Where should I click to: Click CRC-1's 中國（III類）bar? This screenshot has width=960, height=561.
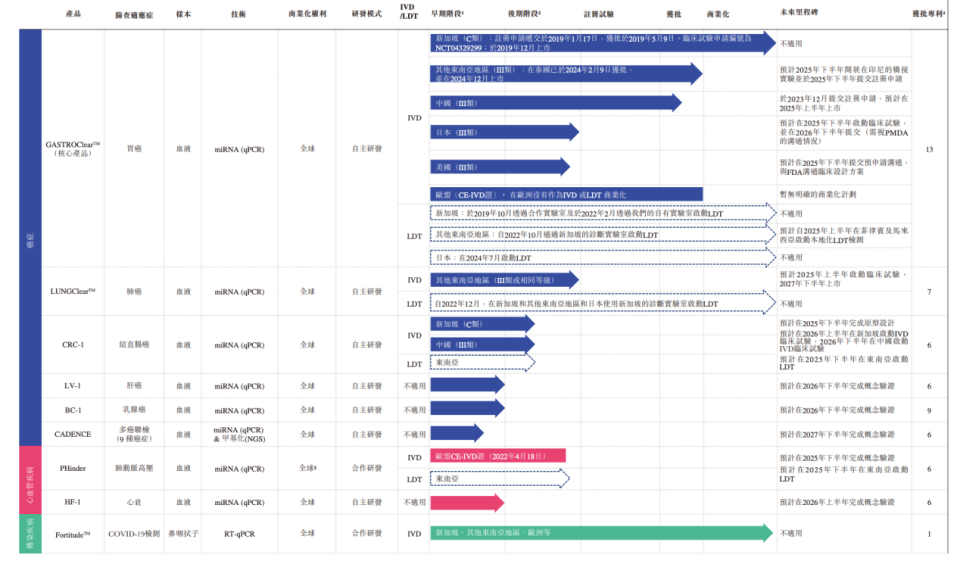click(482, 344)
